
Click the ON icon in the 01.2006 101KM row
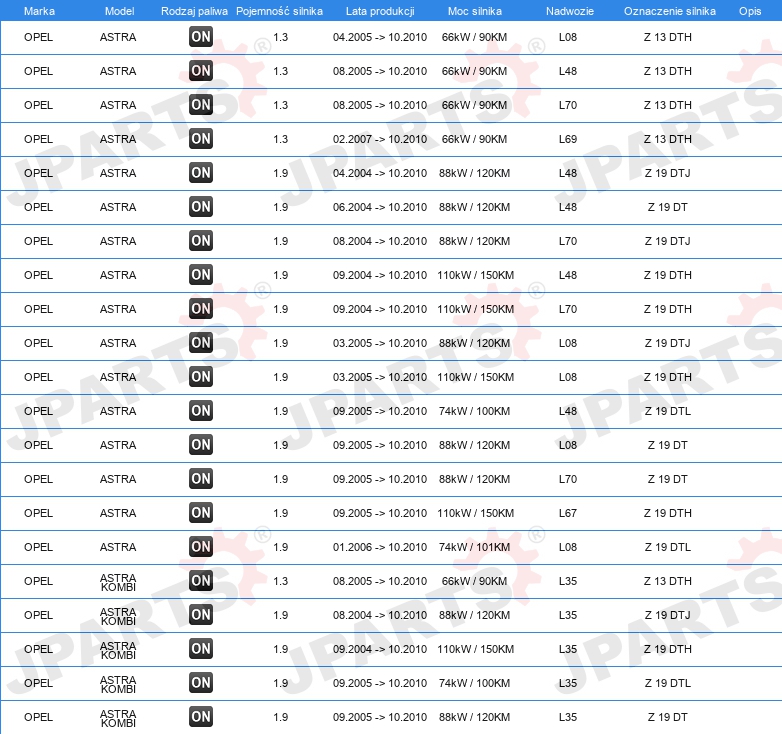(201, 547)
